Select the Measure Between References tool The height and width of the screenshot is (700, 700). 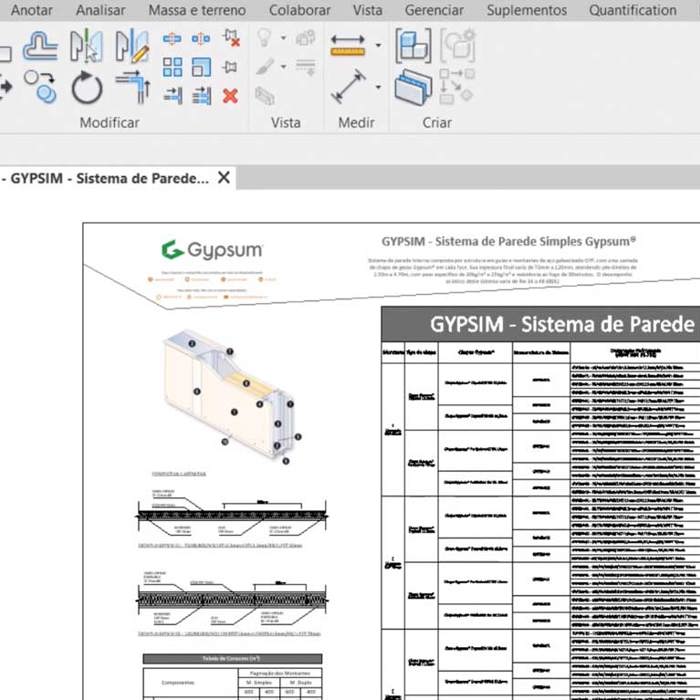(x=348, y=46)
